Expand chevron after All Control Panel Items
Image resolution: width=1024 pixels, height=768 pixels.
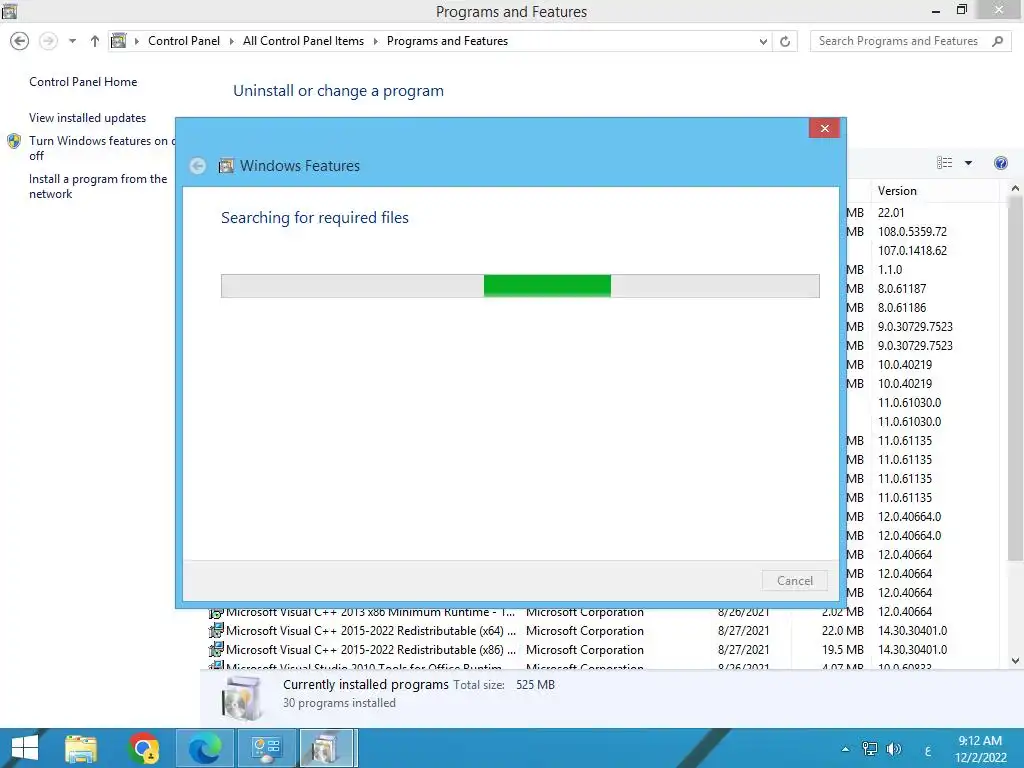(x=376, y=41)
